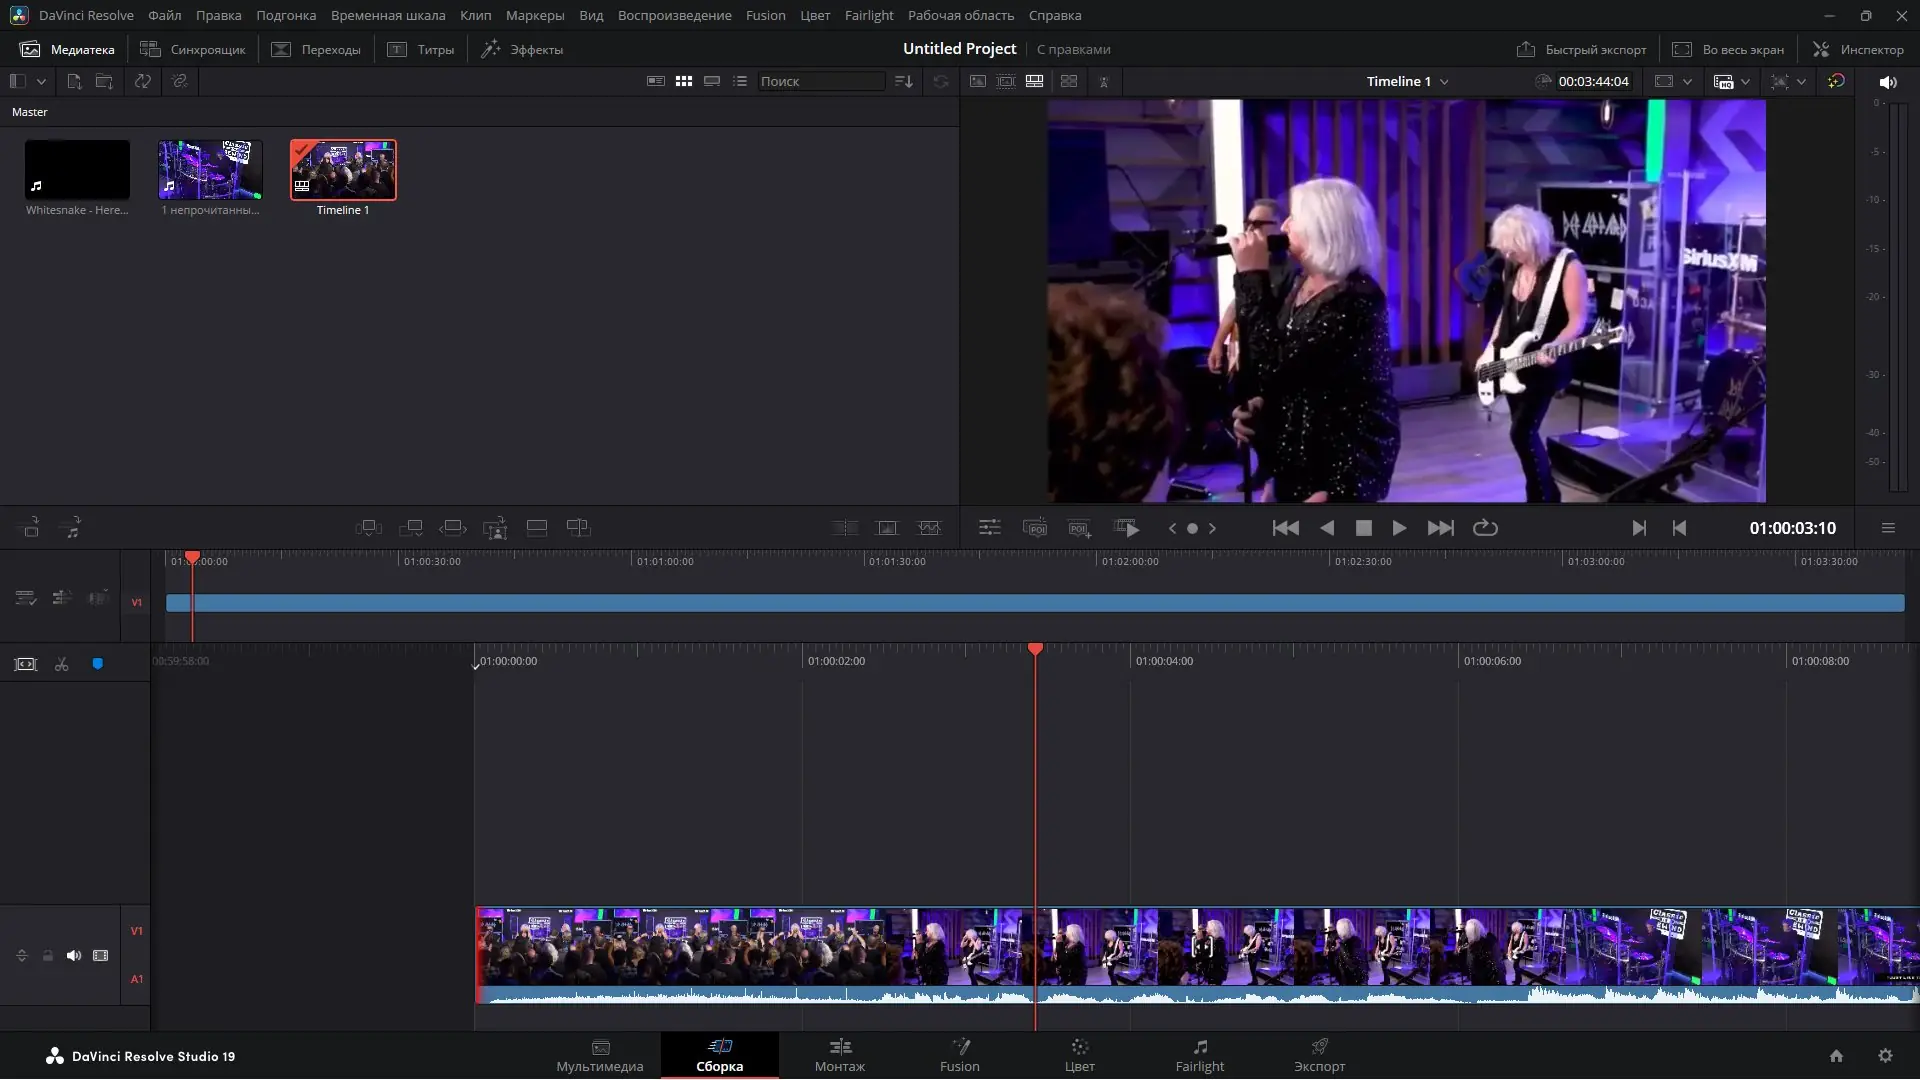The height and width of the screenshot is (1080, 1920).
Task: Switch to the Монтаж page tab
Action: click(x=839, y=1056)
